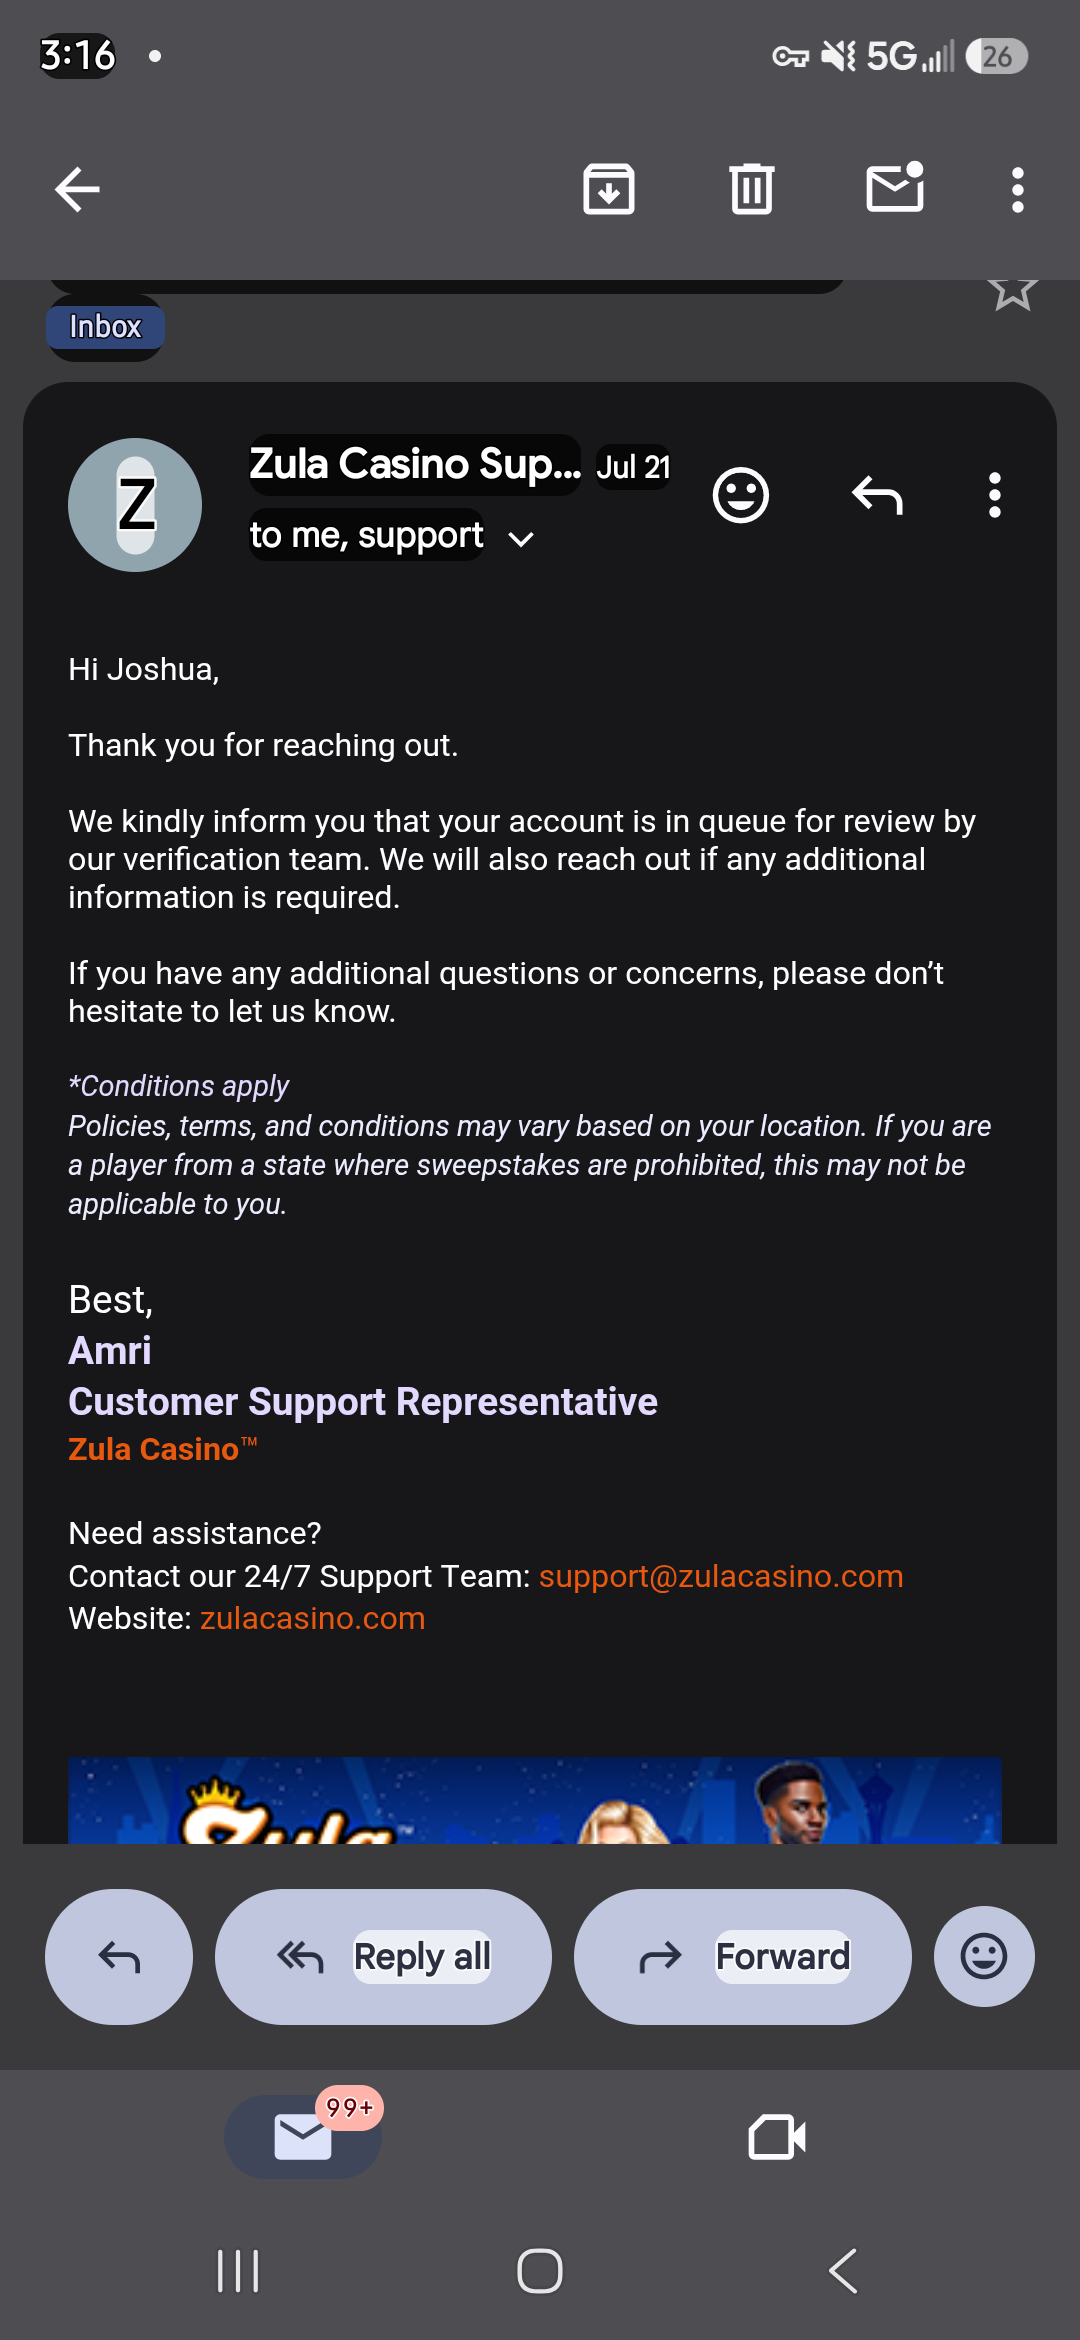Image resolution: width=1080 pixels, height=2340 pixels.
Task: Archive this email with the box icon
Action: tap(608, 189)
